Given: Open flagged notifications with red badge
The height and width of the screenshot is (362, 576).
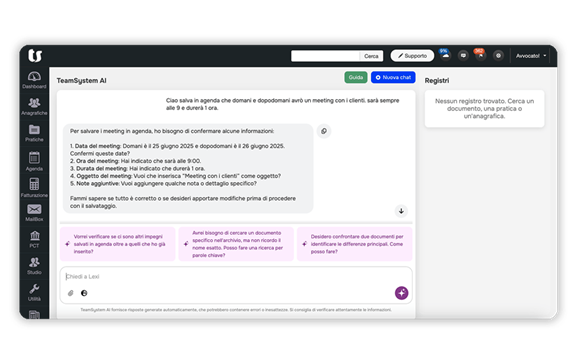Looking at the screenshot, I should pos(480,55).
